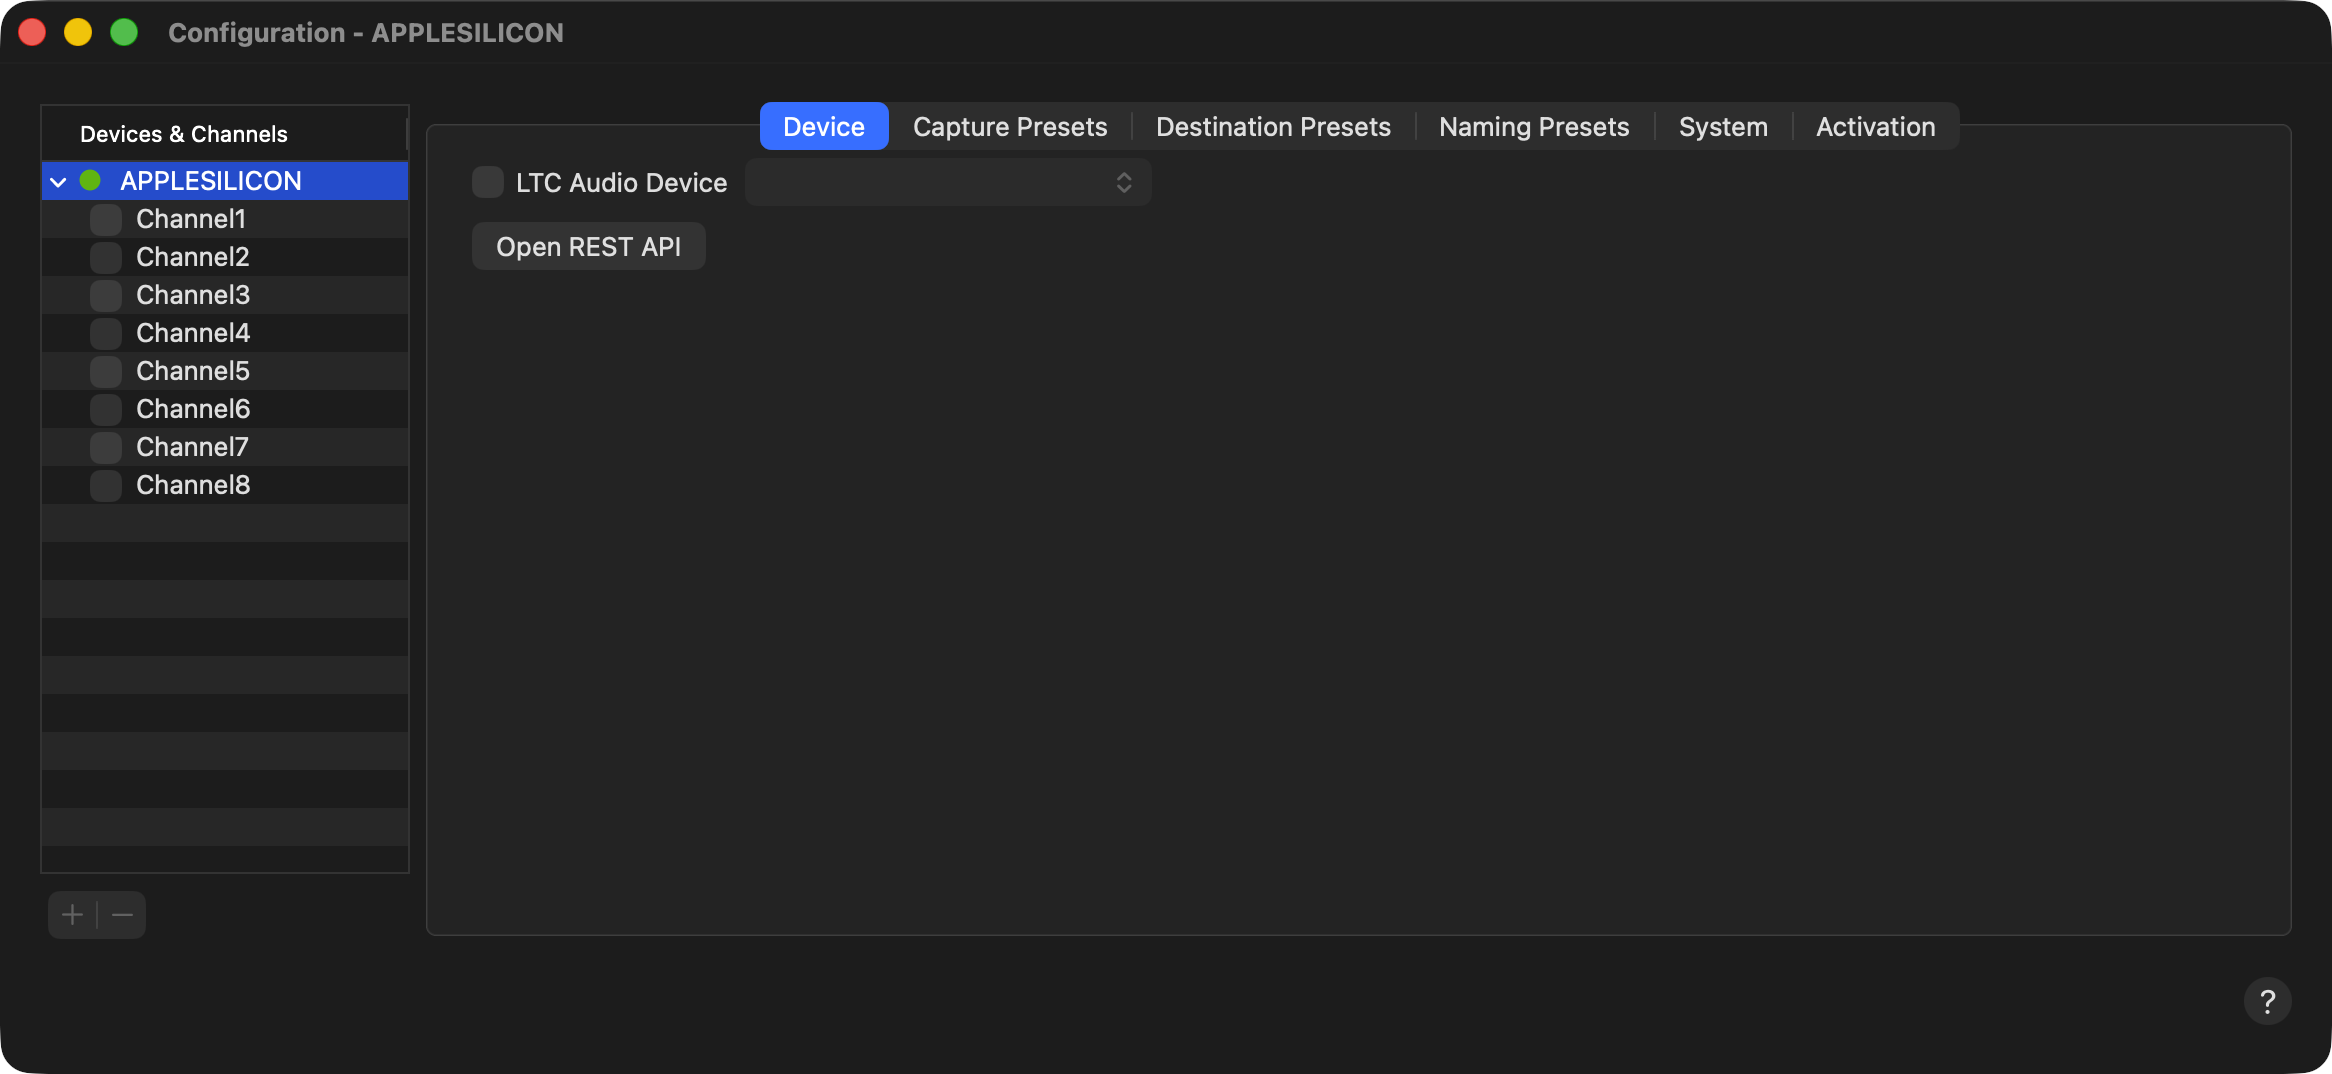Open the Destination Presets tab

pyautogui.click(x=1273, y=126)
